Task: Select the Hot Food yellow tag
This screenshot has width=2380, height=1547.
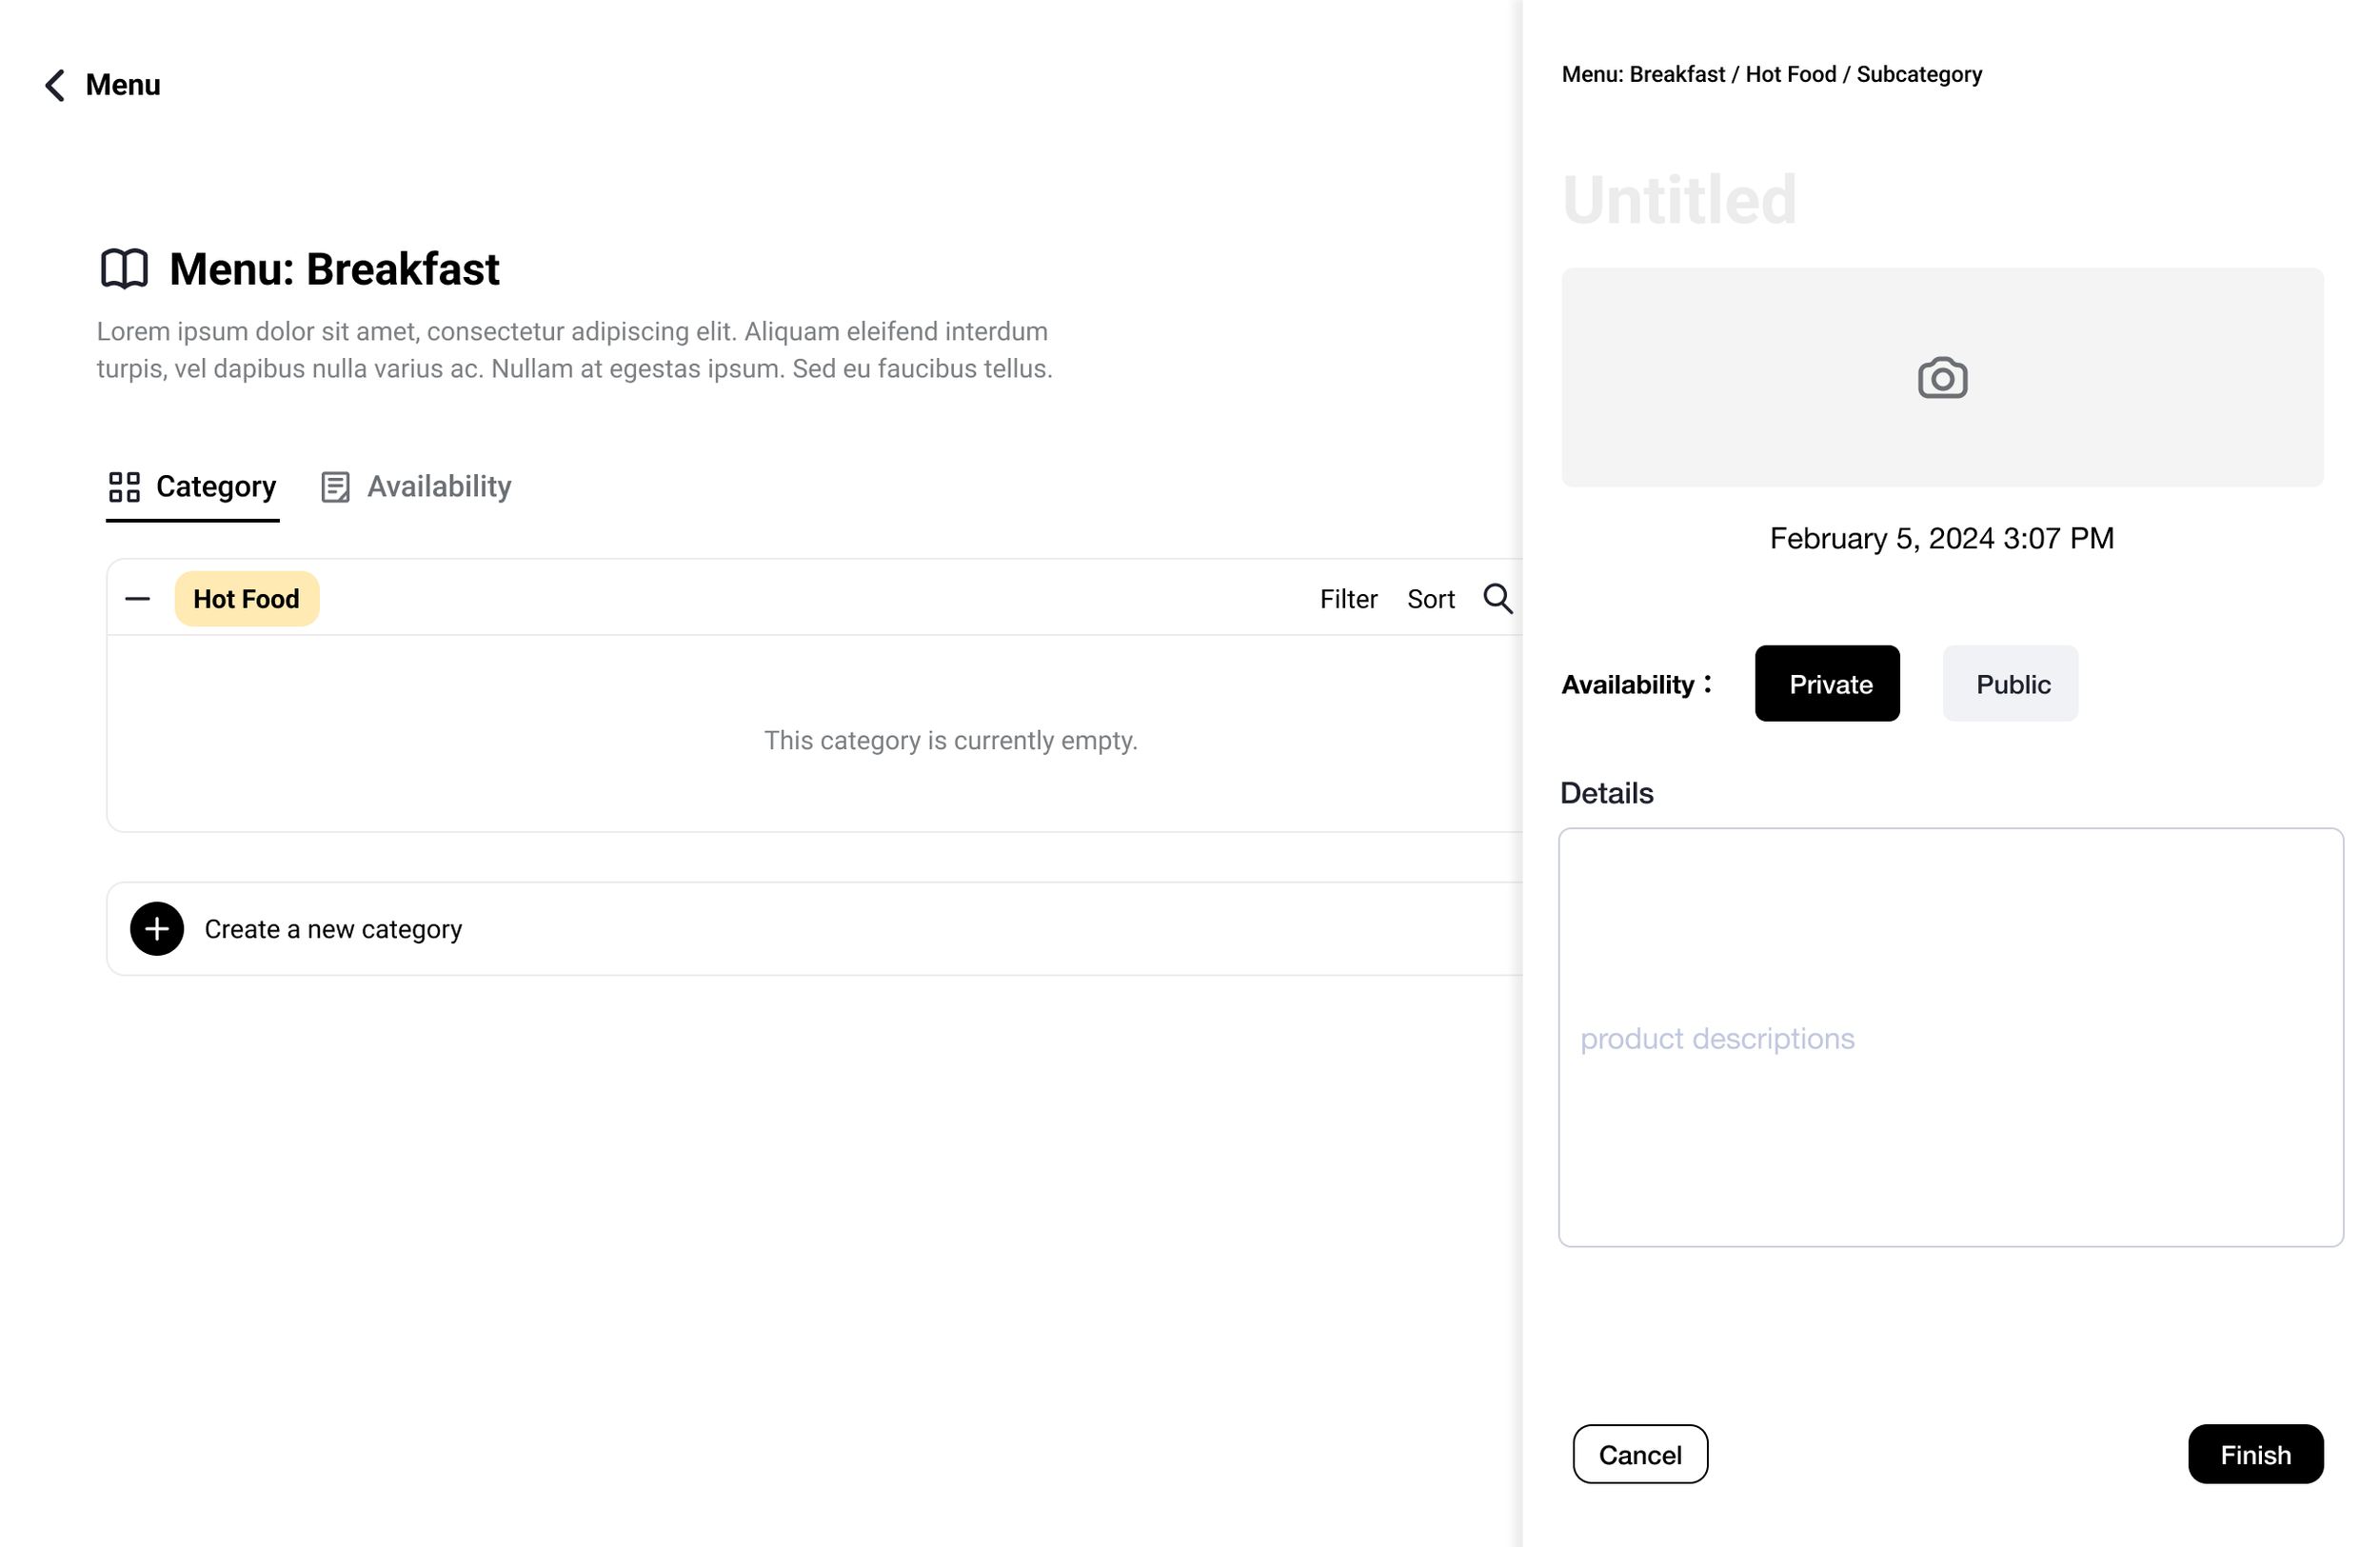Action: pos(246,599)
